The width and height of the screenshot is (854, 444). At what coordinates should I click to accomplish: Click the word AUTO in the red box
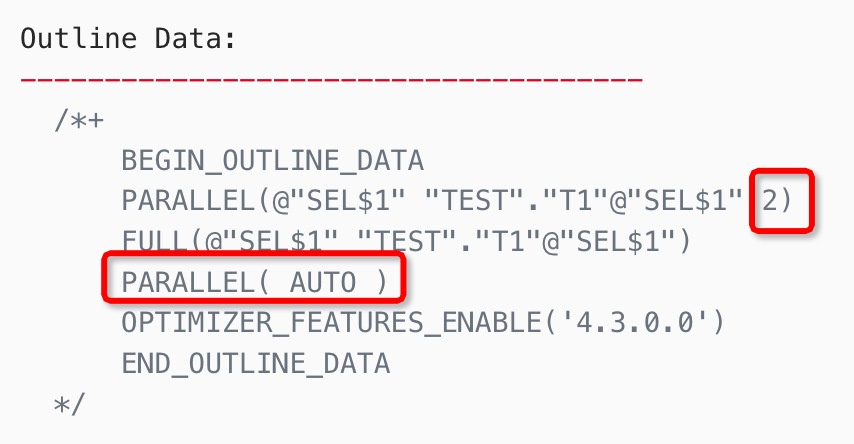(322, 283)
